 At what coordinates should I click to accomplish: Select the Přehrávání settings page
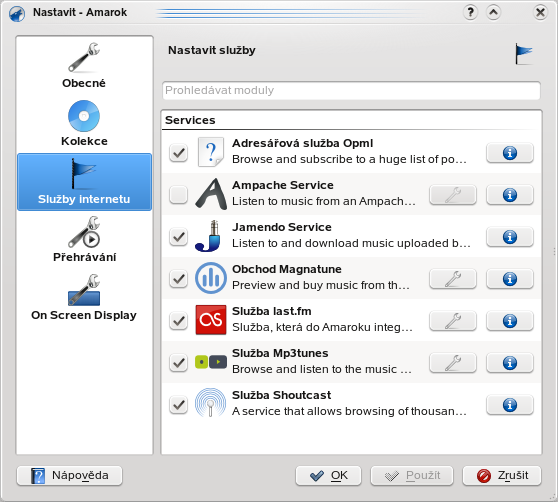(x=84, y=240)
